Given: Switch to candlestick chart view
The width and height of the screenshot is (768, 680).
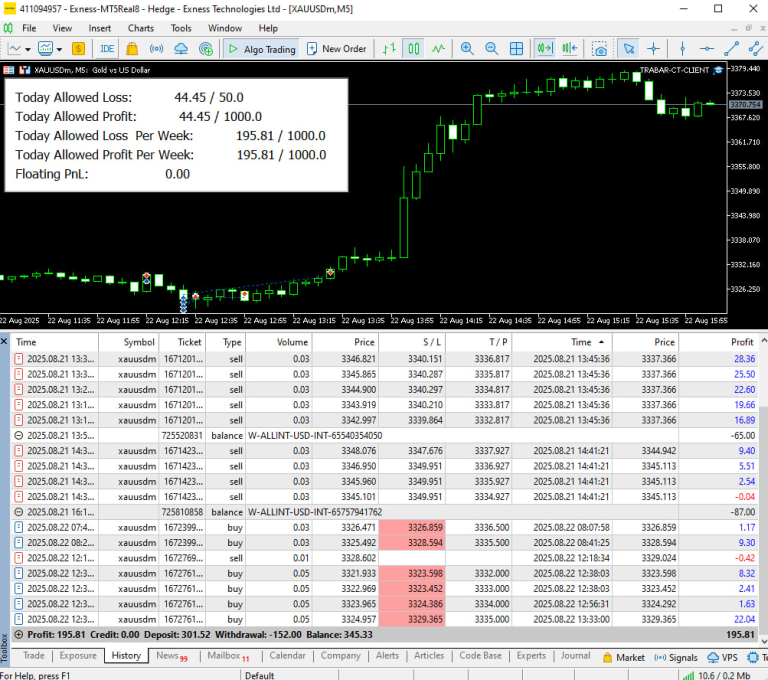Looking at the screenshot, I should (x=414, y=49).
